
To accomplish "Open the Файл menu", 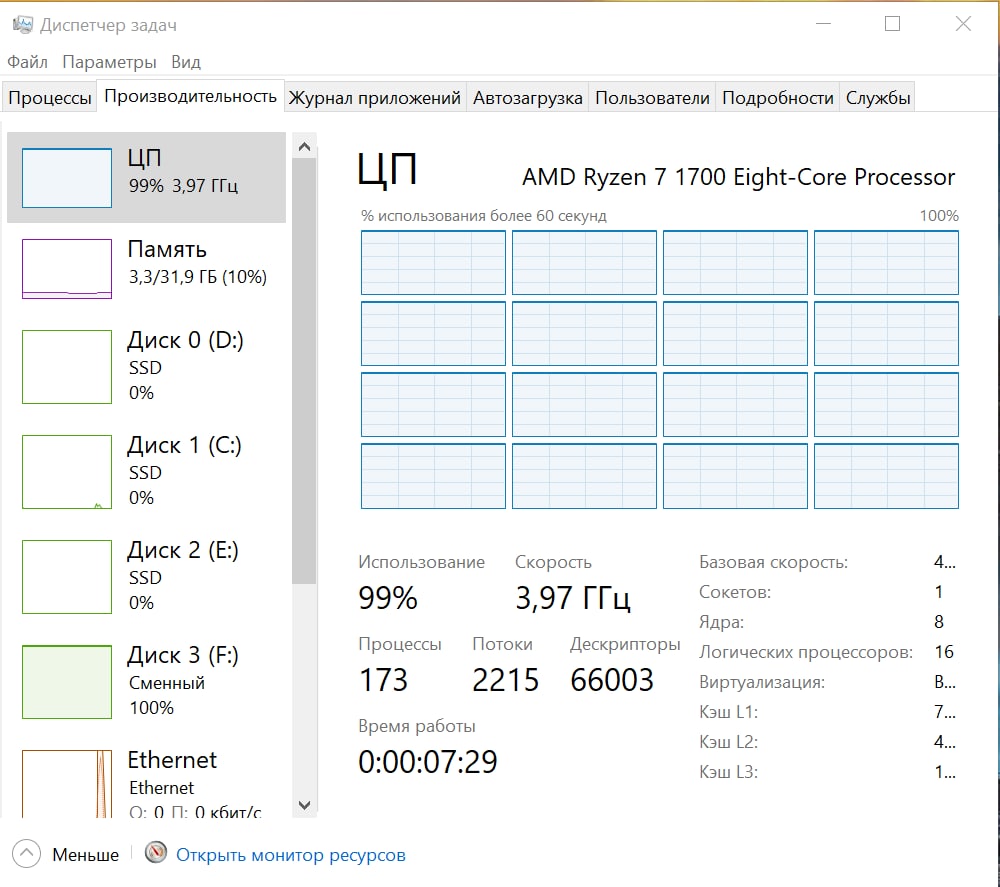I will [x=27, y=62].
